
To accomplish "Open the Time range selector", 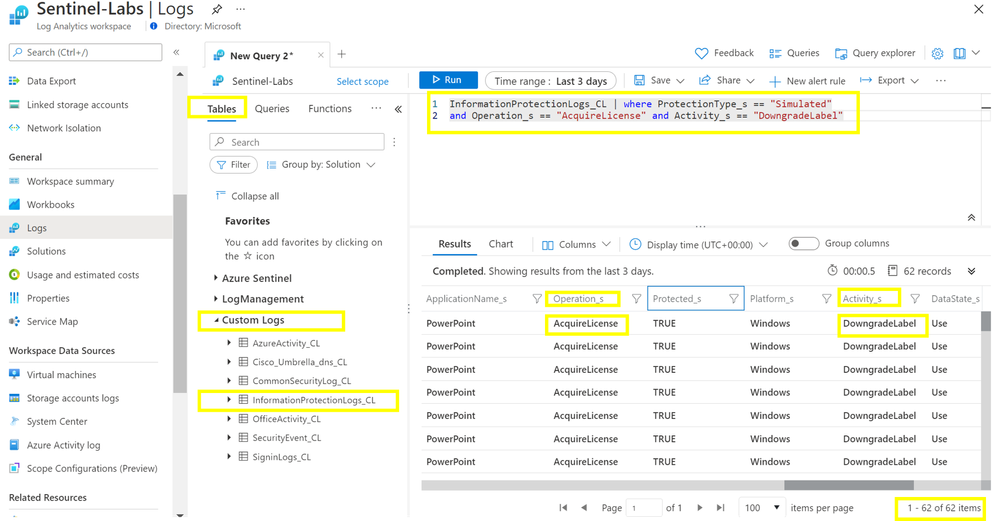I will [550, 81].
